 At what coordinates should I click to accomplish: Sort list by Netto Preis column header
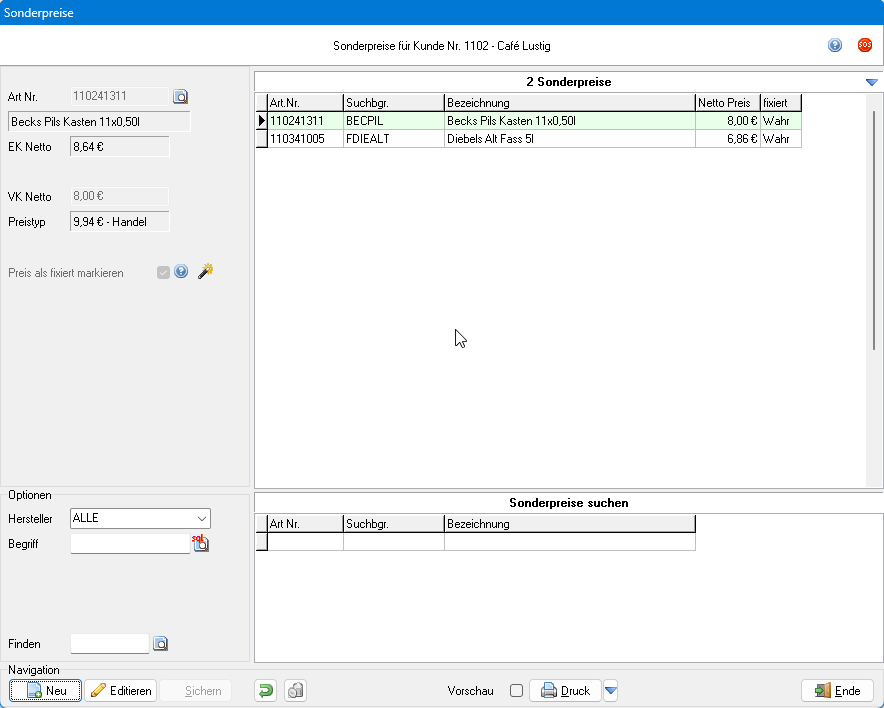[727, 103]
